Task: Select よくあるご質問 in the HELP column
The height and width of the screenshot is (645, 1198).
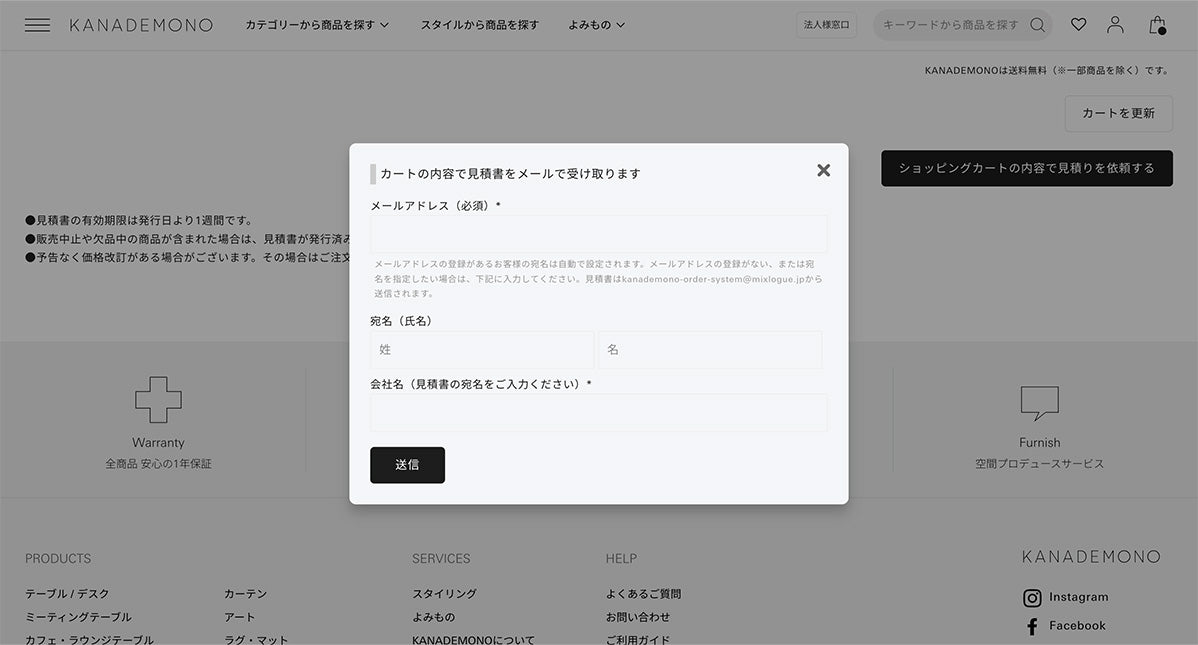Action: (x=644, y=593)
